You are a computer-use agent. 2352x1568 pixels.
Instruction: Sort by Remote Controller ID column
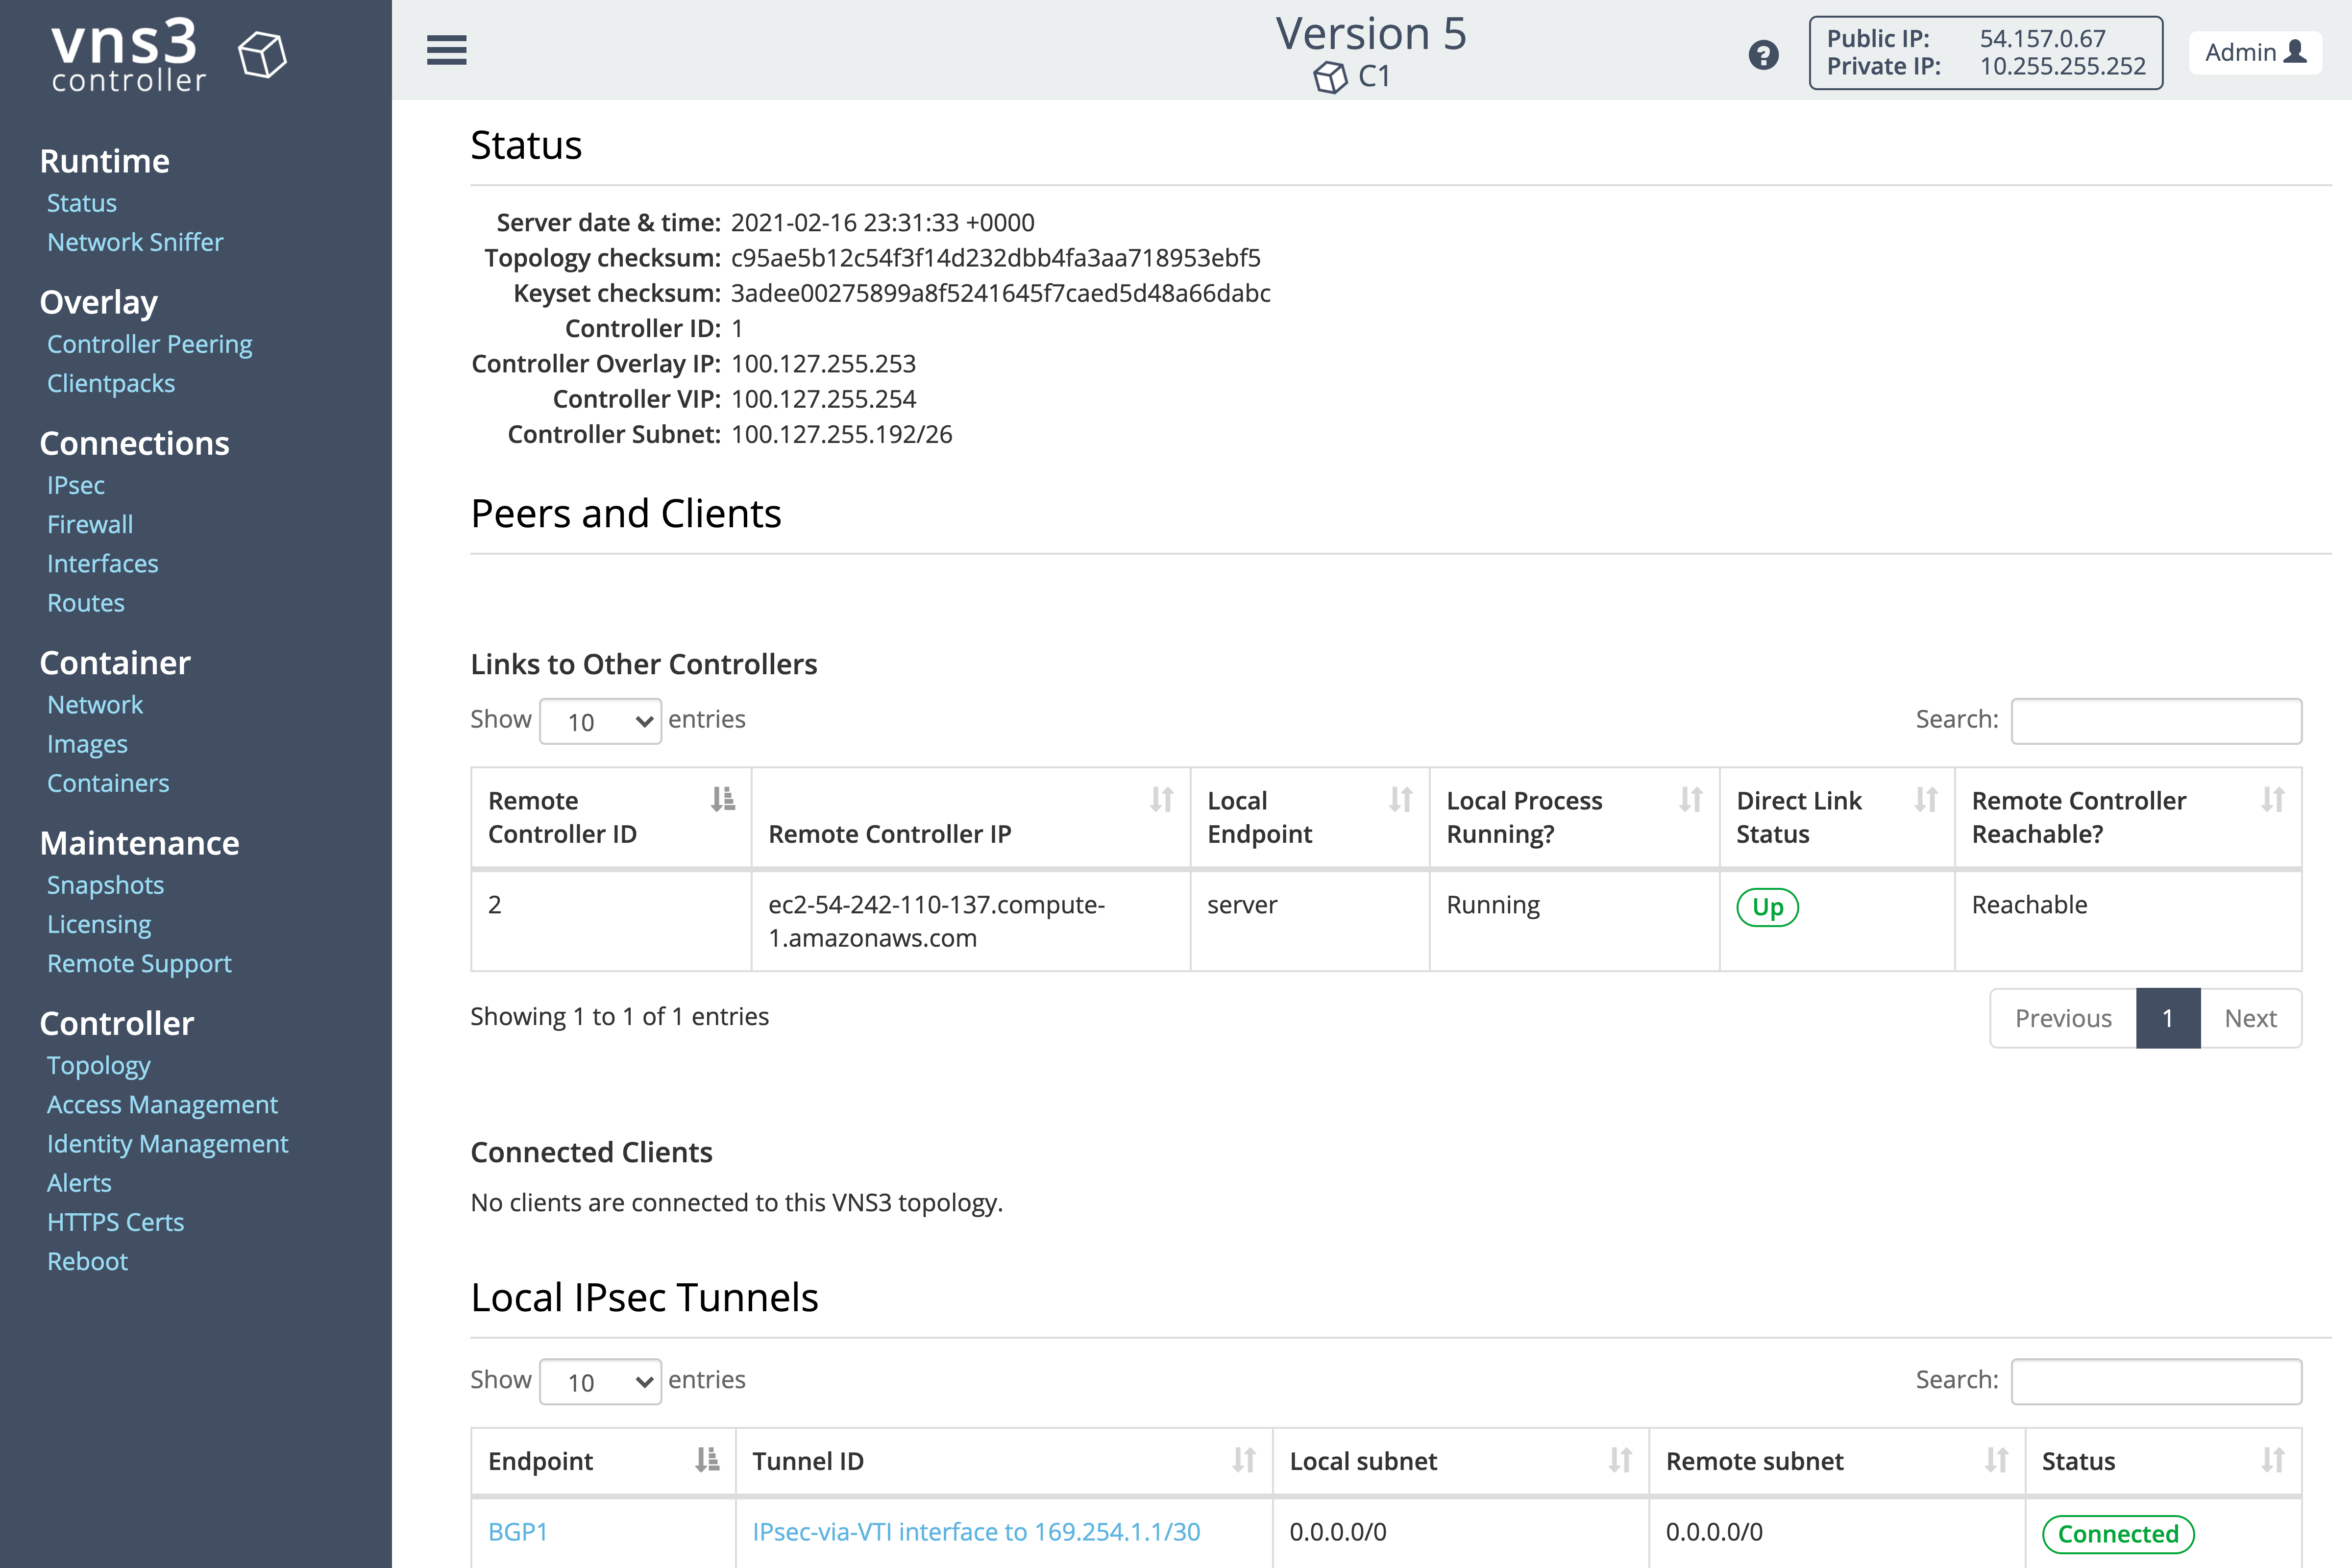tap(611, 817)
